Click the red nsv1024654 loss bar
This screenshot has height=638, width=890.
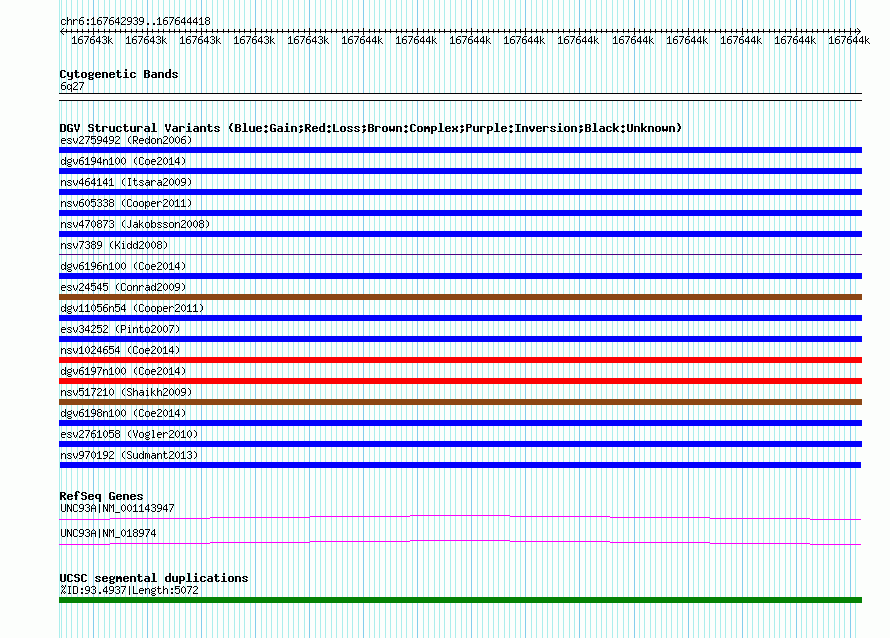[460, 360]
